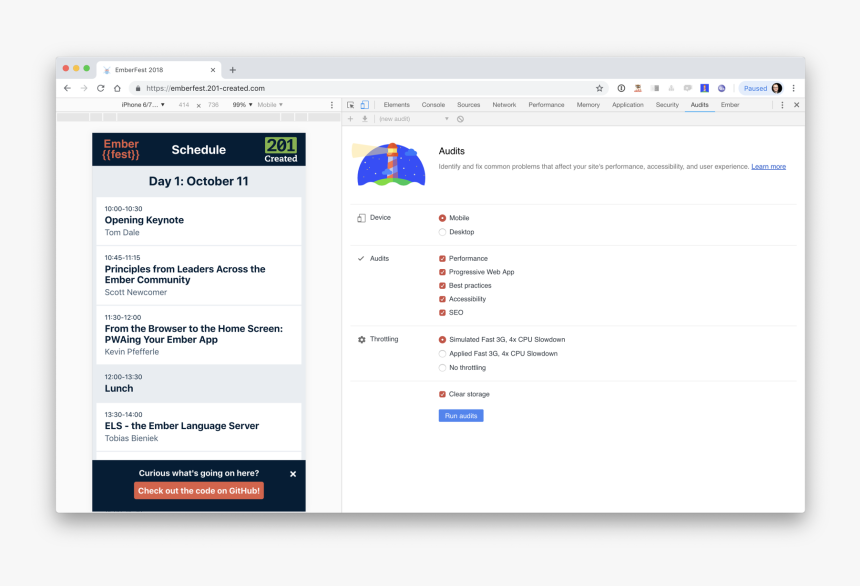Close the EmberFest 2018 tab
860x586 pixels.
tap(213, 70)
